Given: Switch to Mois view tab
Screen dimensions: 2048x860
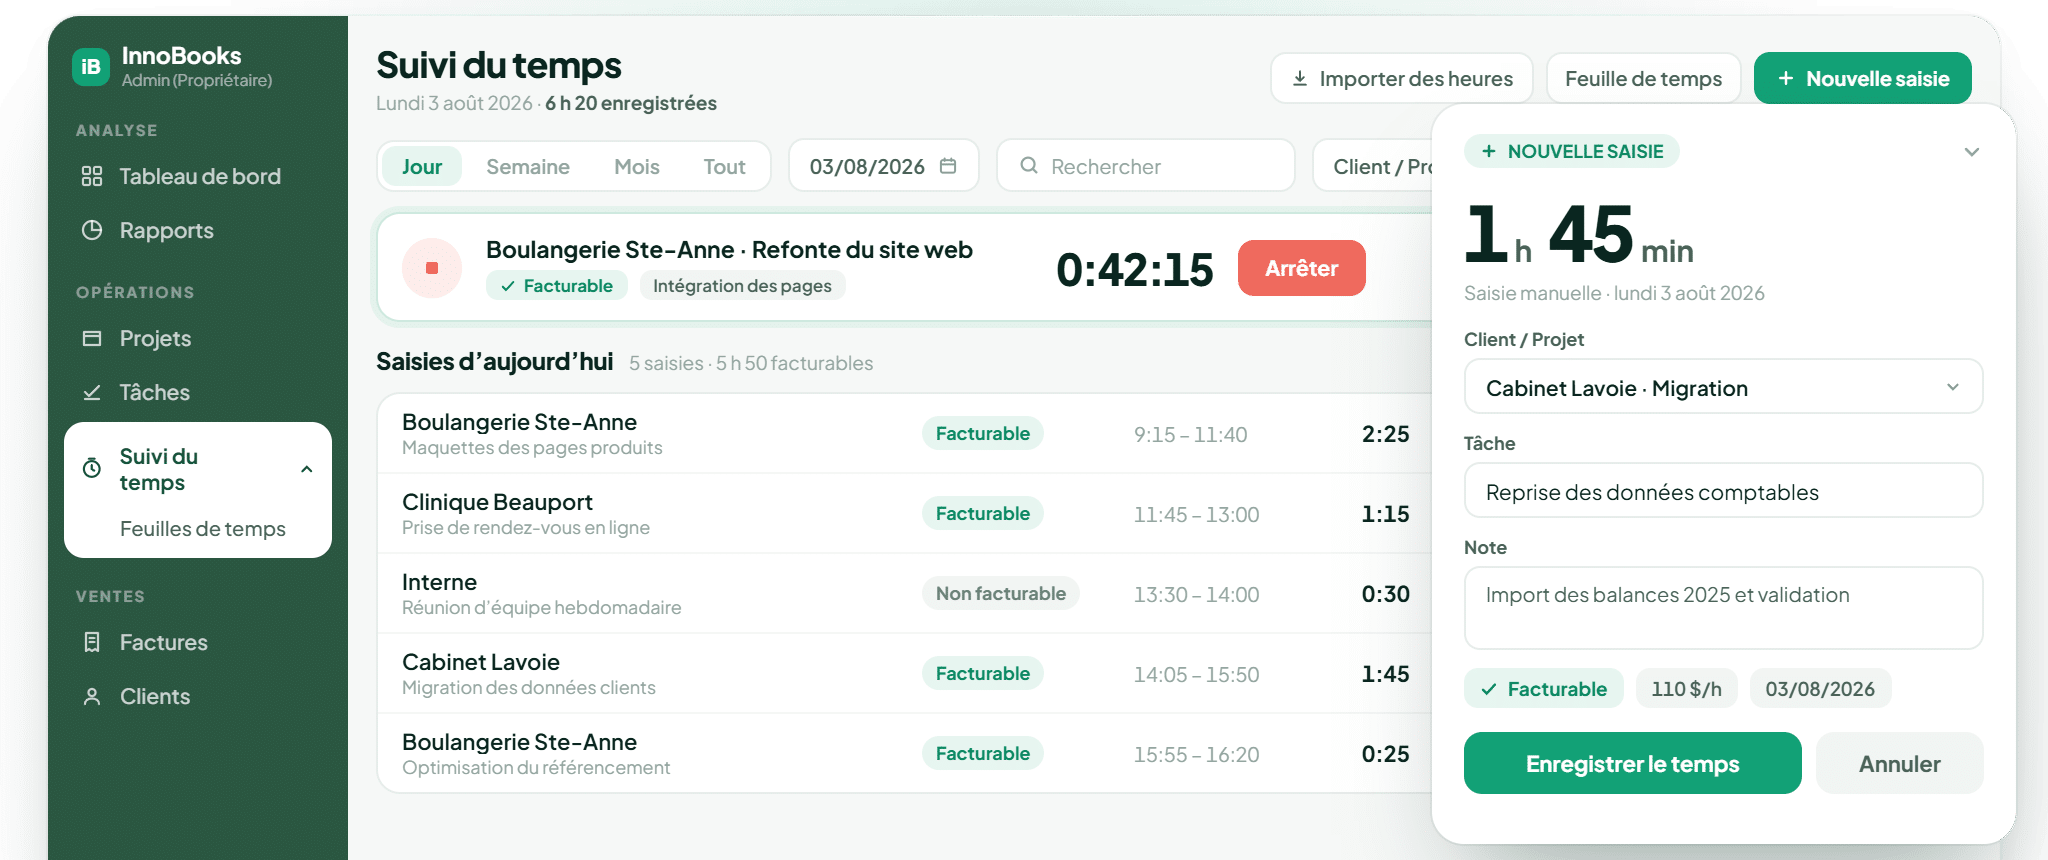Looking at the screenshot, I should [637, 166].
